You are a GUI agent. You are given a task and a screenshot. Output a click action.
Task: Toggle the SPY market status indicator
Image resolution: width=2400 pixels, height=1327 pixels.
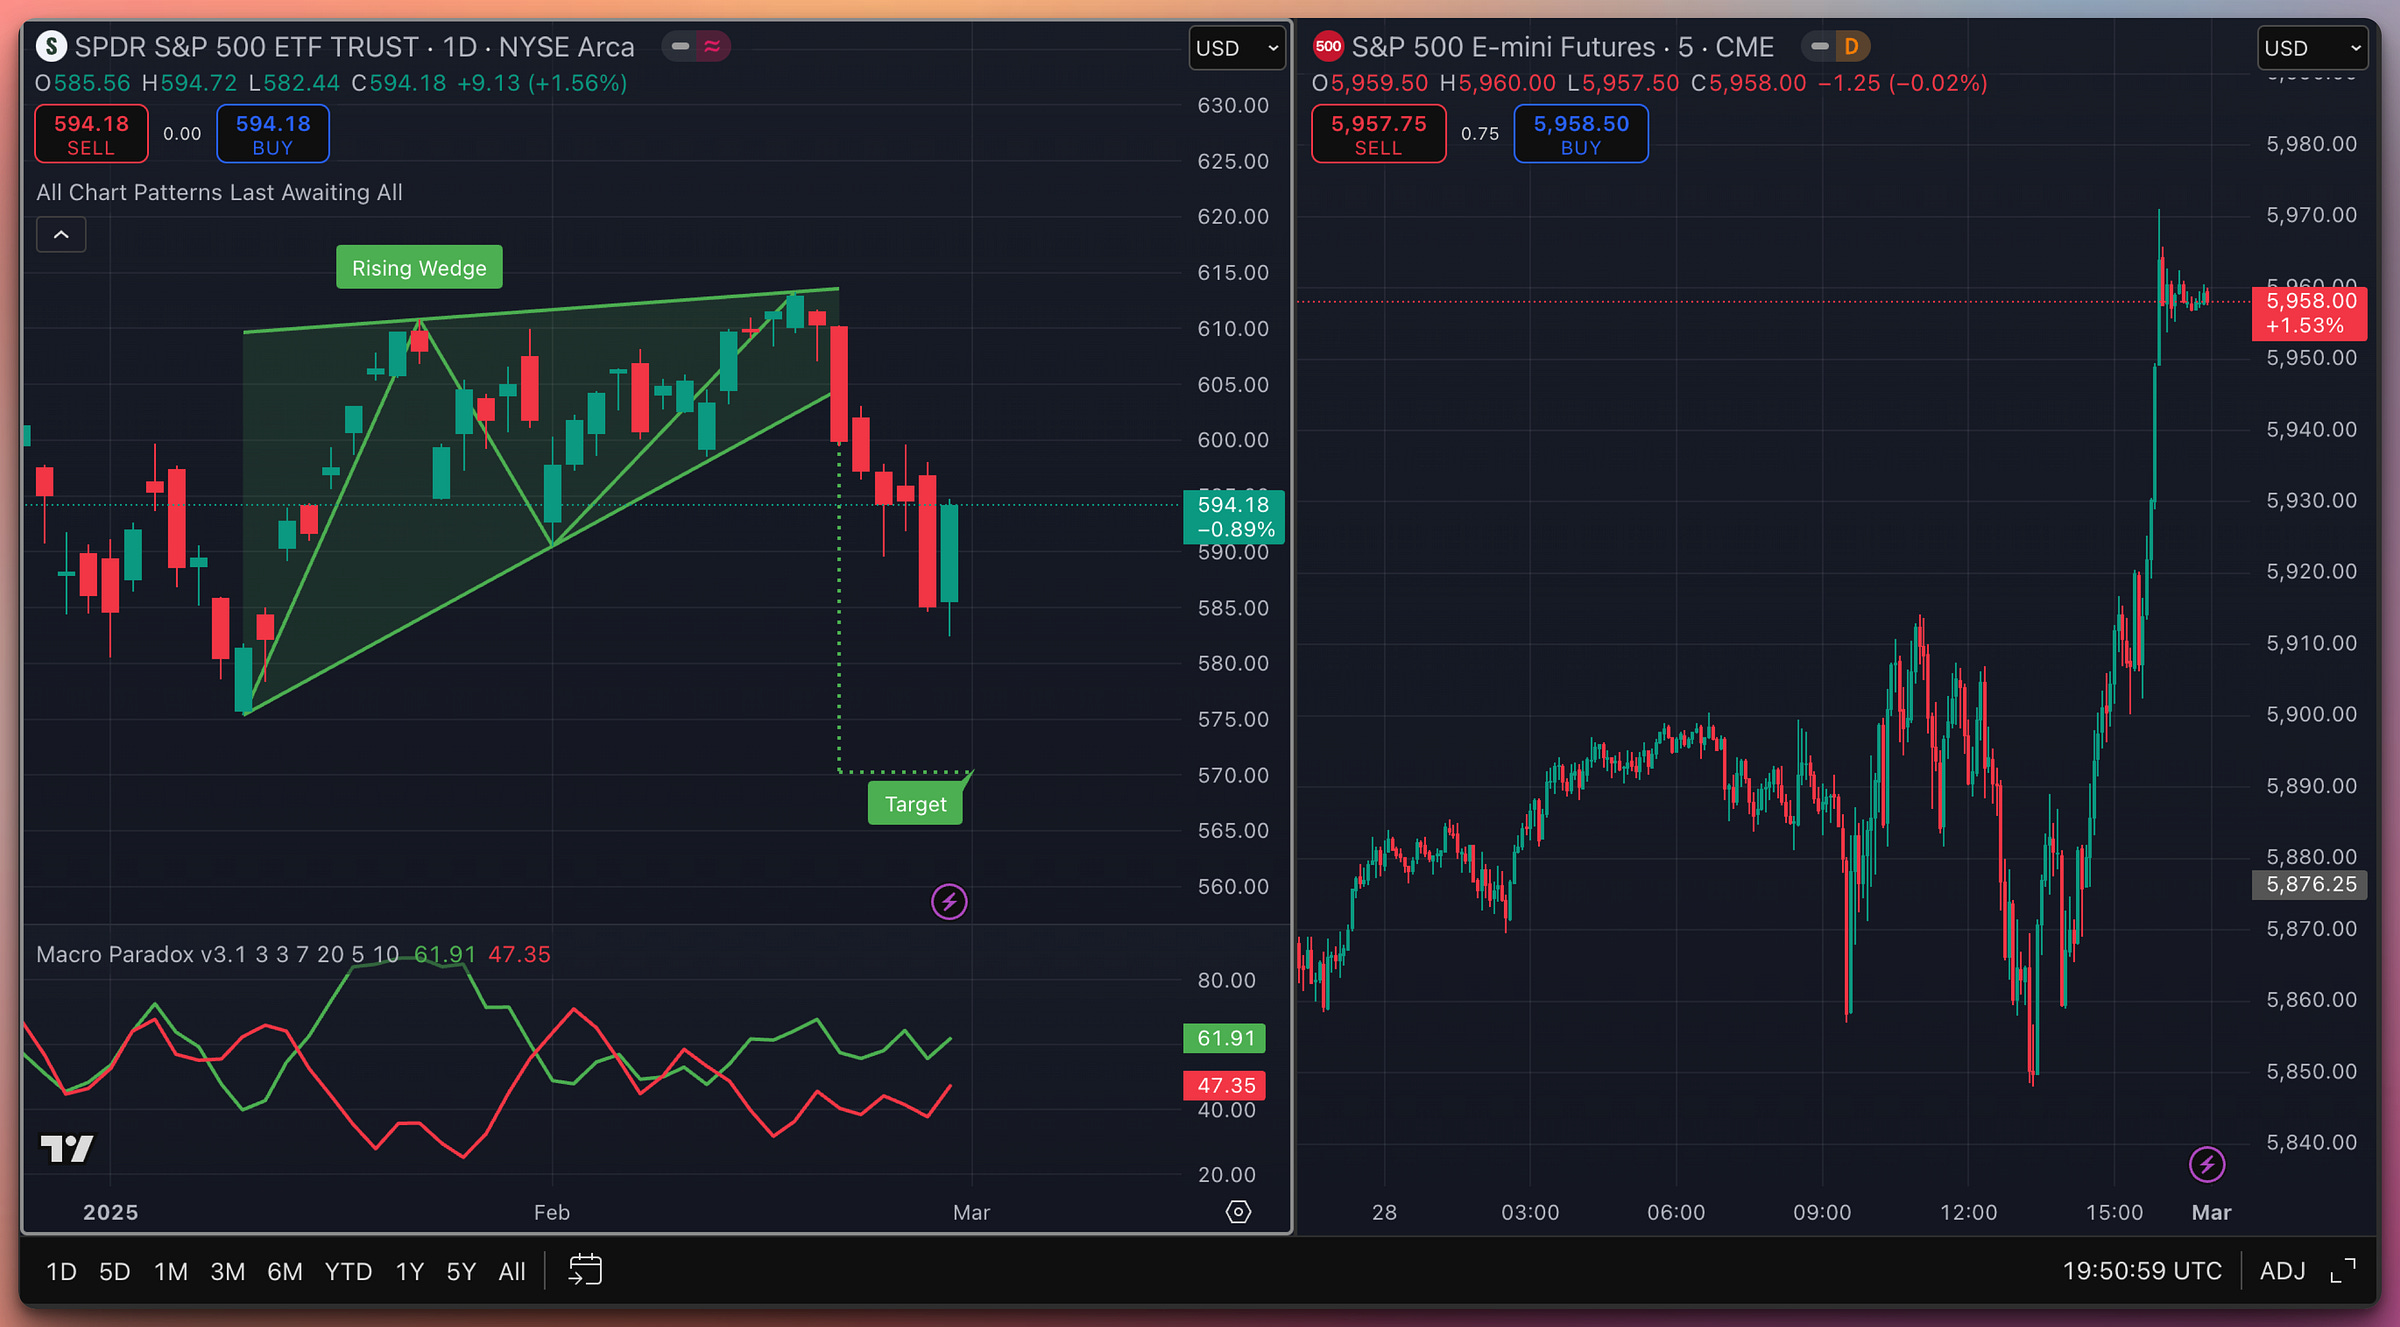[680, 46]
